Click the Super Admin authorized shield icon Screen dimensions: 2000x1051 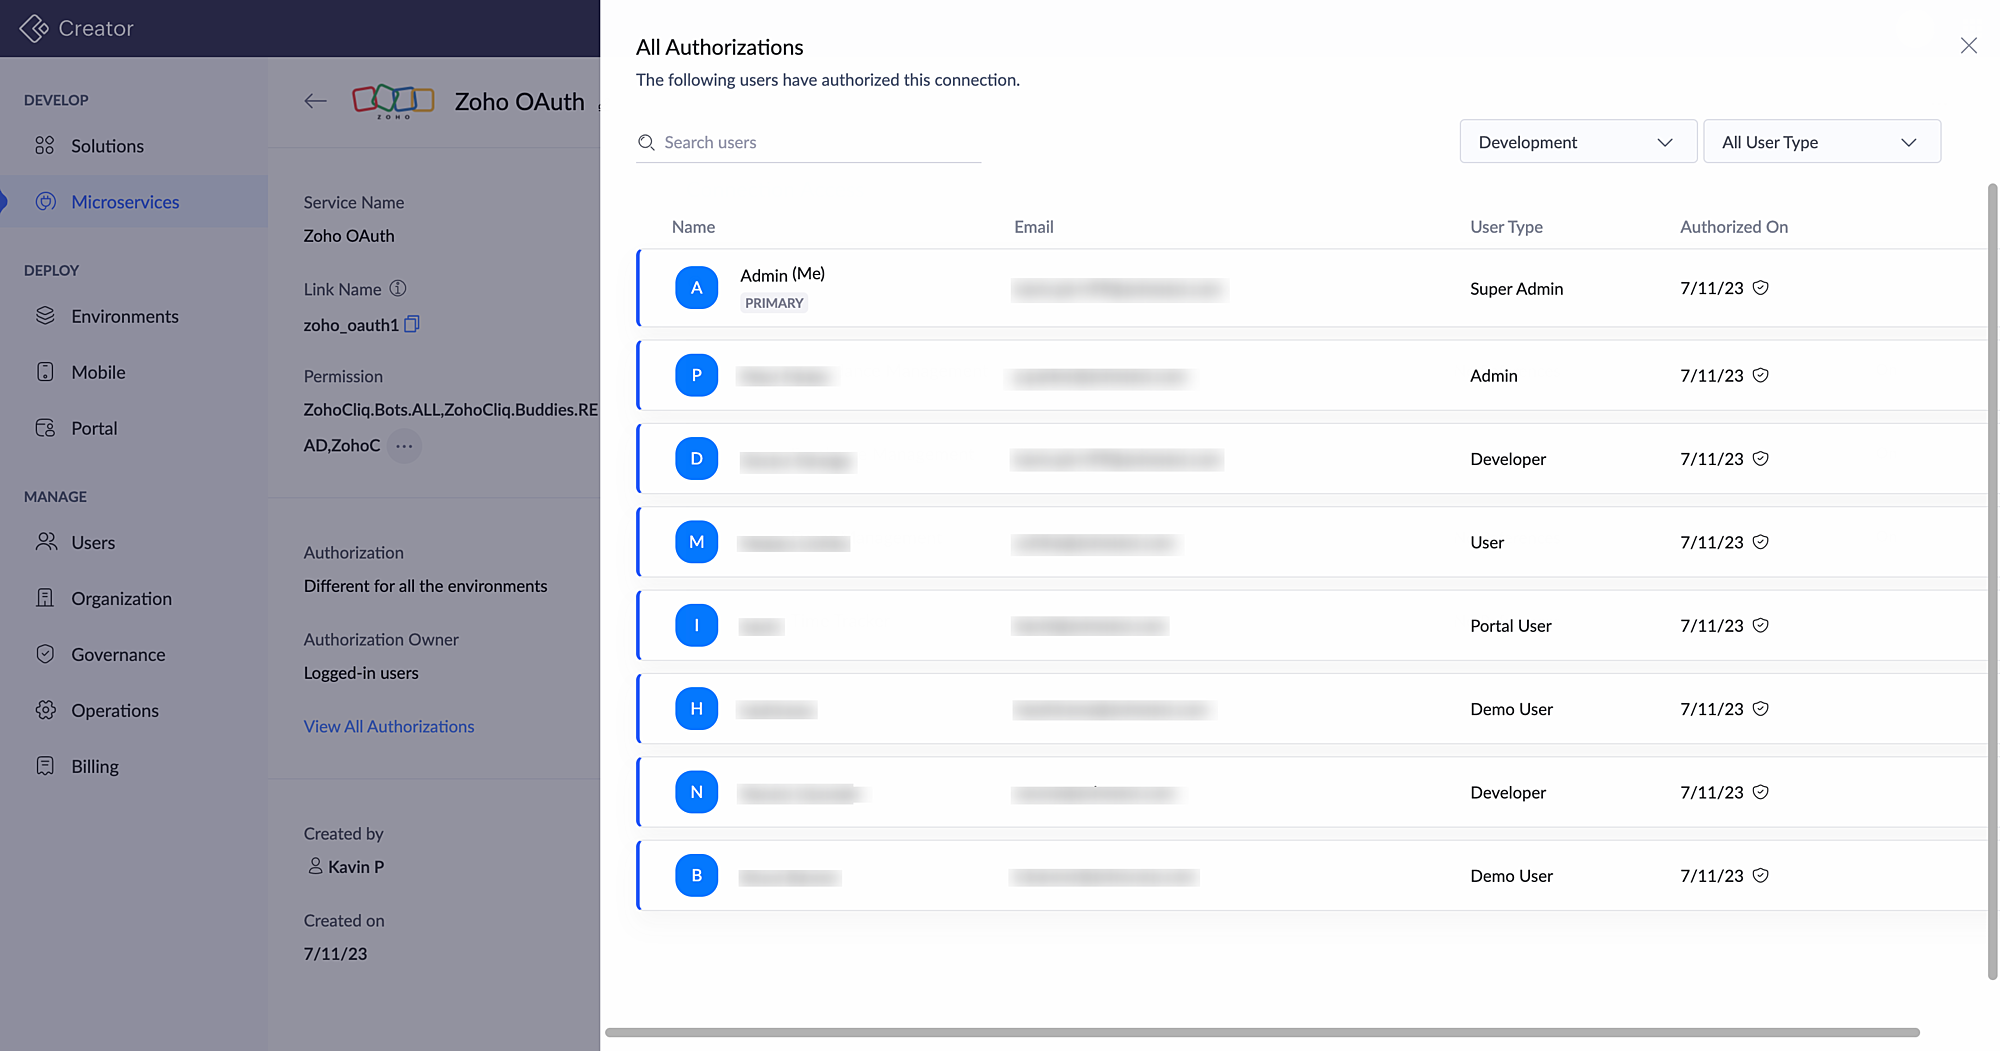(1761, 288)
